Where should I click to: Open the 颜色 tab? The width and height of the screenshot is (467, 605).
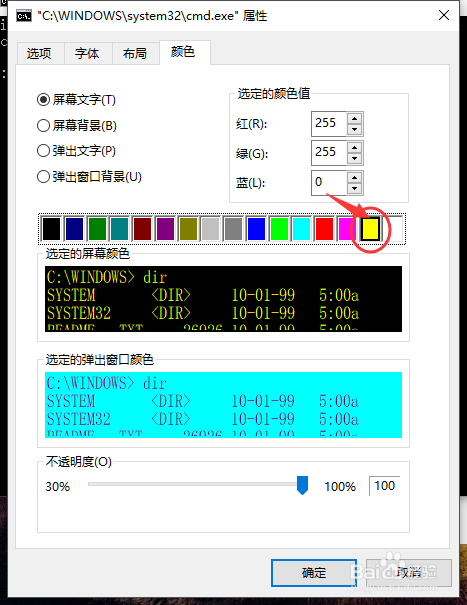tap(184, 52)
